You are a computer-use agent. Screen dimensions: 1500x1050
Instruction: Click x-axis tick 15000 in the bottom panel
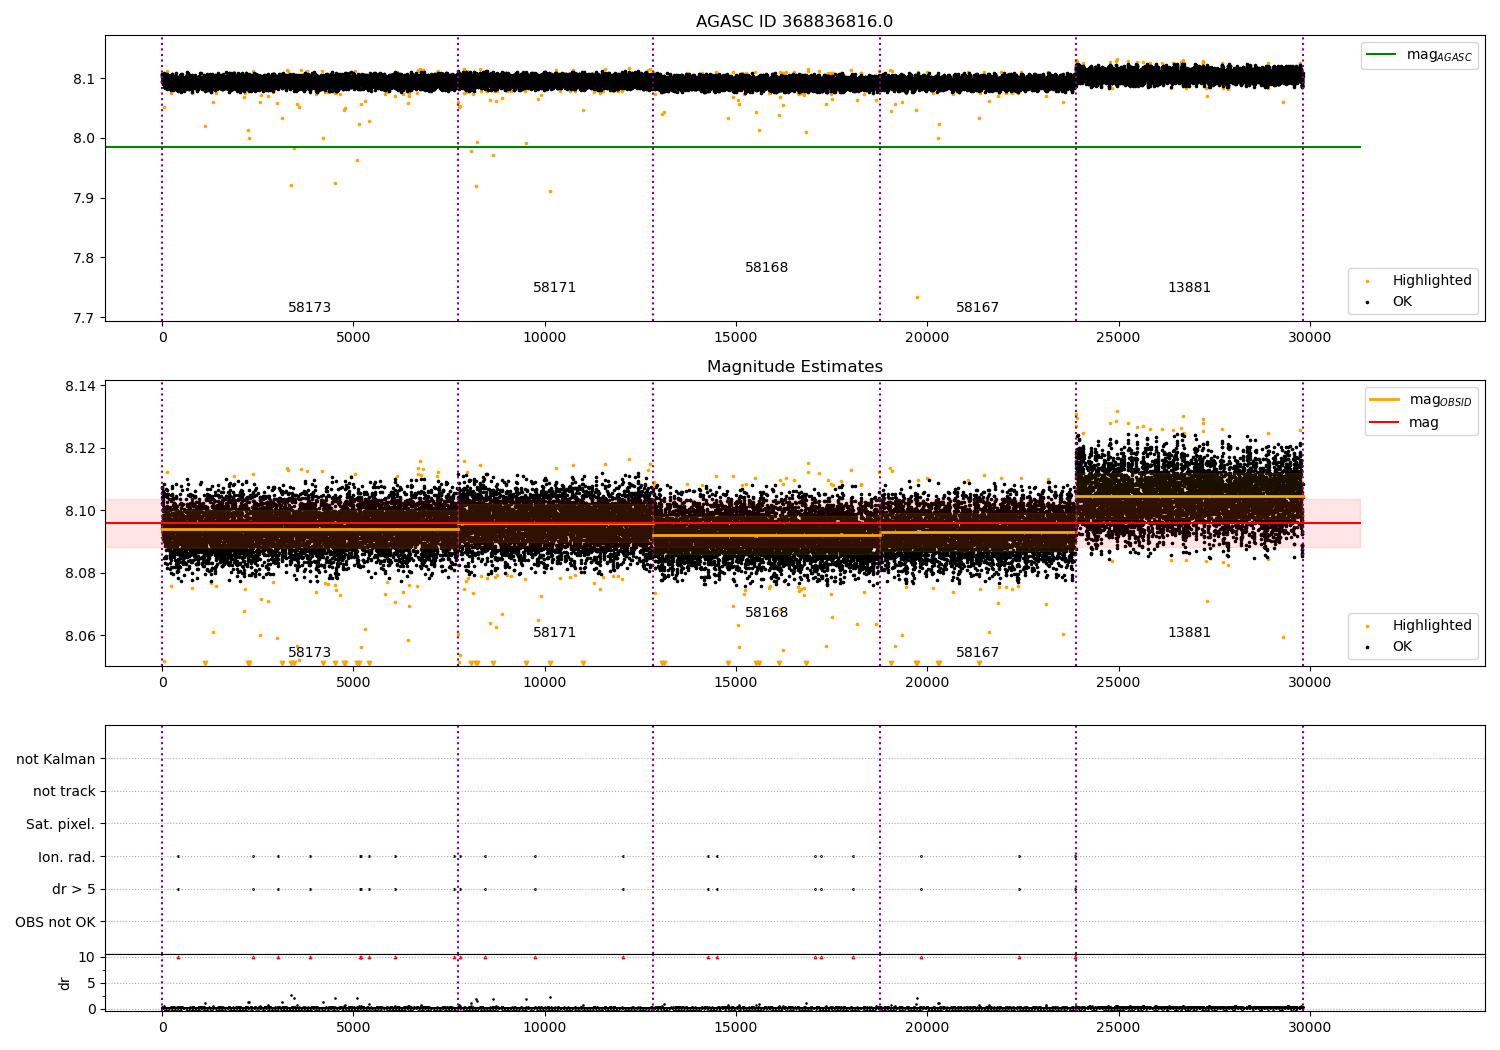(736, 1027)
